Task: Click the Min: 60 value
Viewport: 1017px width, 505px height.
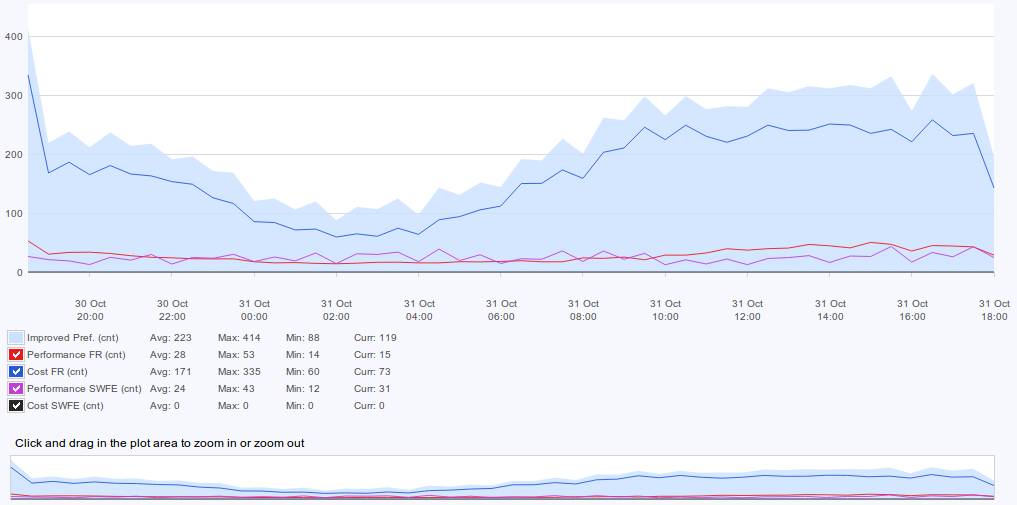Action: pos(302,371)
